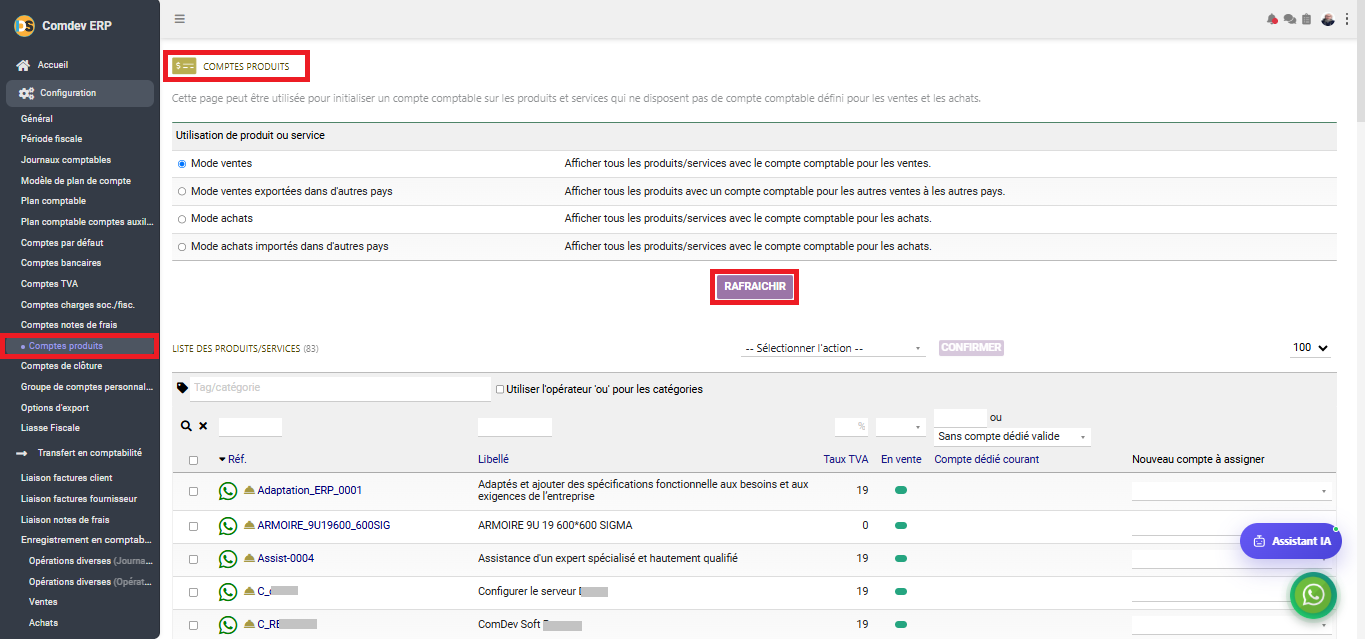1365x639 pixels.
Task: Click WhatsApp icon on ARMOIRE_9U19600_600SIG row
Action: [x=228, y=525]
